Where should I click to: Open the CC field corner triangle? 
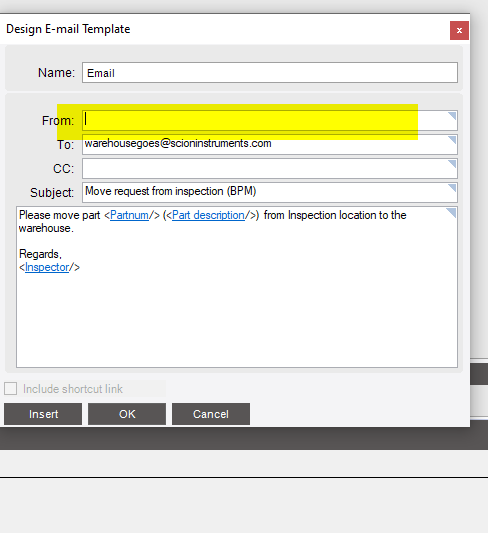point(452,164)
